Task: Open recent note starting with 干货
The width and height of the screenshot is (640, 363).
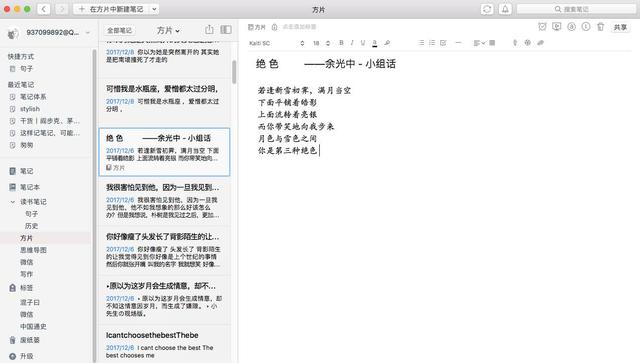Action: click(x=50, y=121)
